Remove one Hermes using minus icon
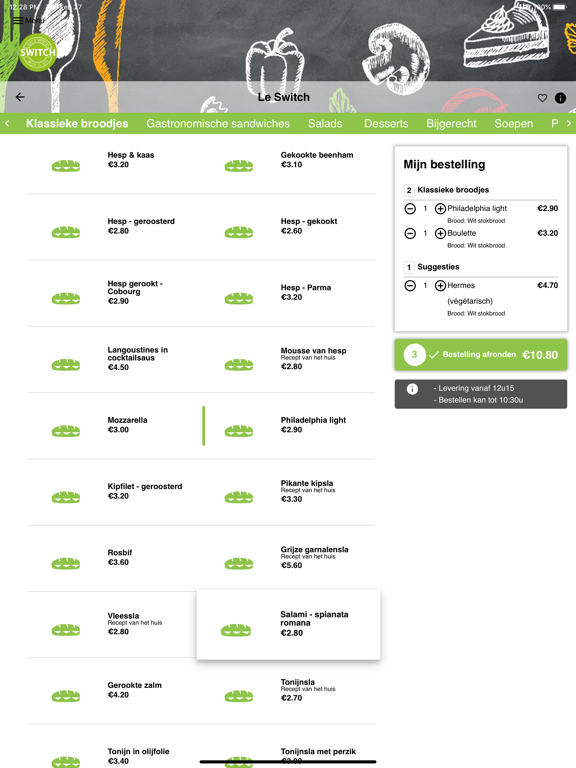Image resolution: width=576 pixels, height=768 pixels. coord(410,286)
